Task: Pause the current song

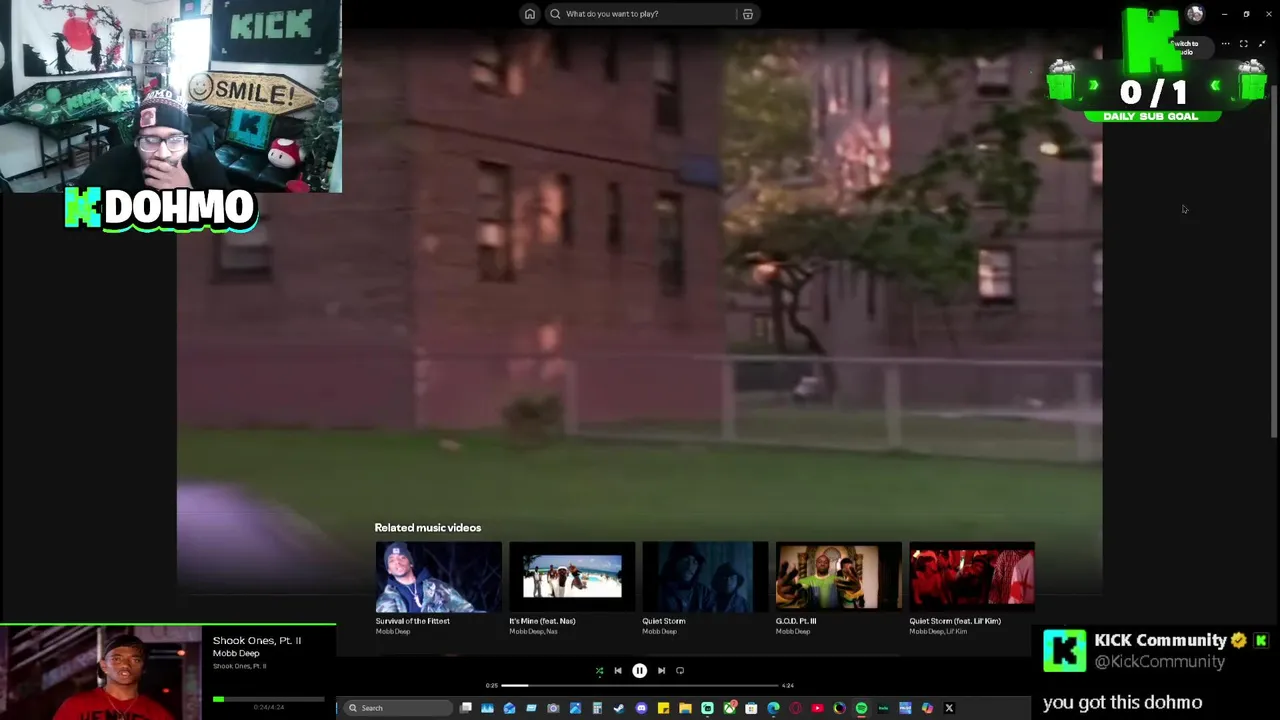Action: (640, 671)
